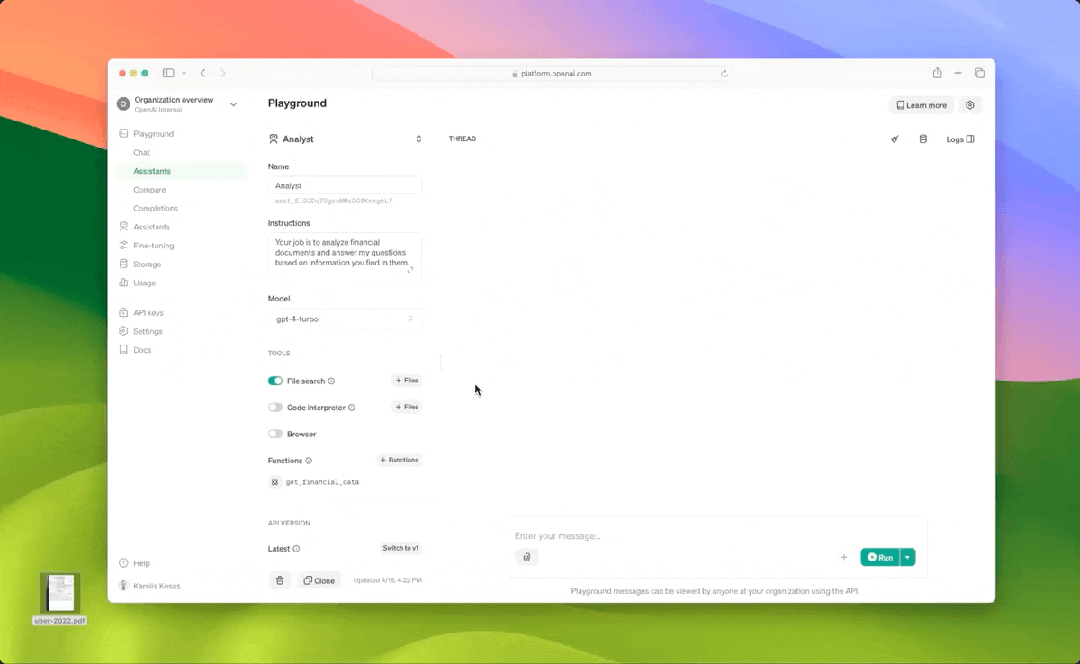Viewport: 1080px width, 664px height.
Task: Enable the Browser tool toggle
Action: click(276, 434)
